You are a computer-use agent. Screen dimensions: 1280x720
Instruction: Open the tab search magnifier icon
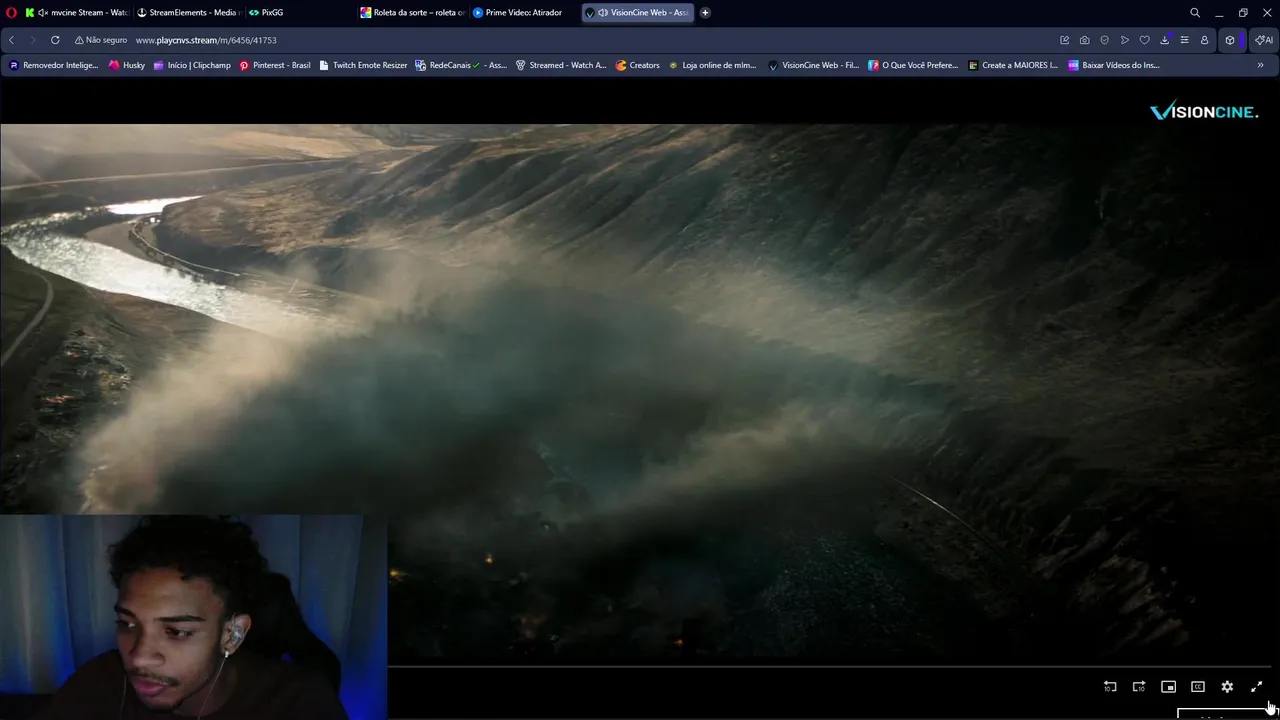[1195, 12]
